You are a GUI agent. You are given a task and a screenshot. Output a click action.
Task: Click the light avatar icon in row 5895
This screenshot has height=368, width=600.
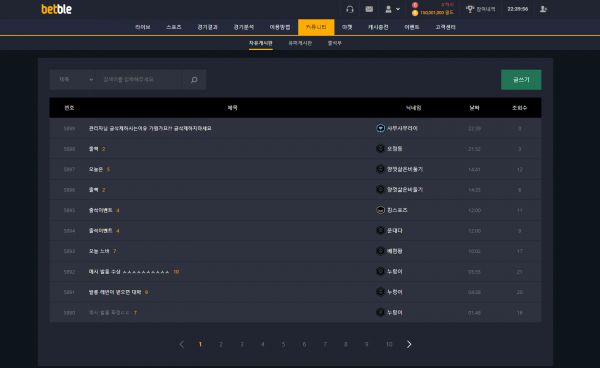[380, 210]
